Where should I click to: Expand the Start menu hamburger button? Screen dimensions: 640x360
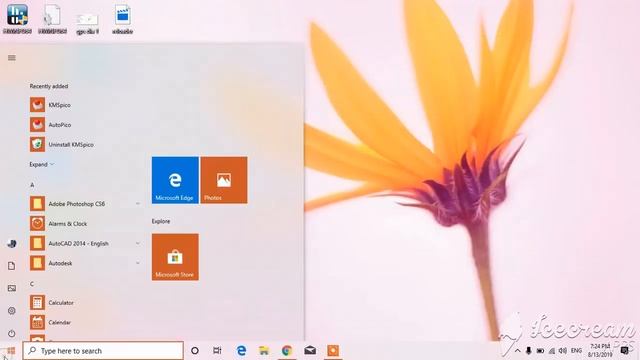pos(12,58)
